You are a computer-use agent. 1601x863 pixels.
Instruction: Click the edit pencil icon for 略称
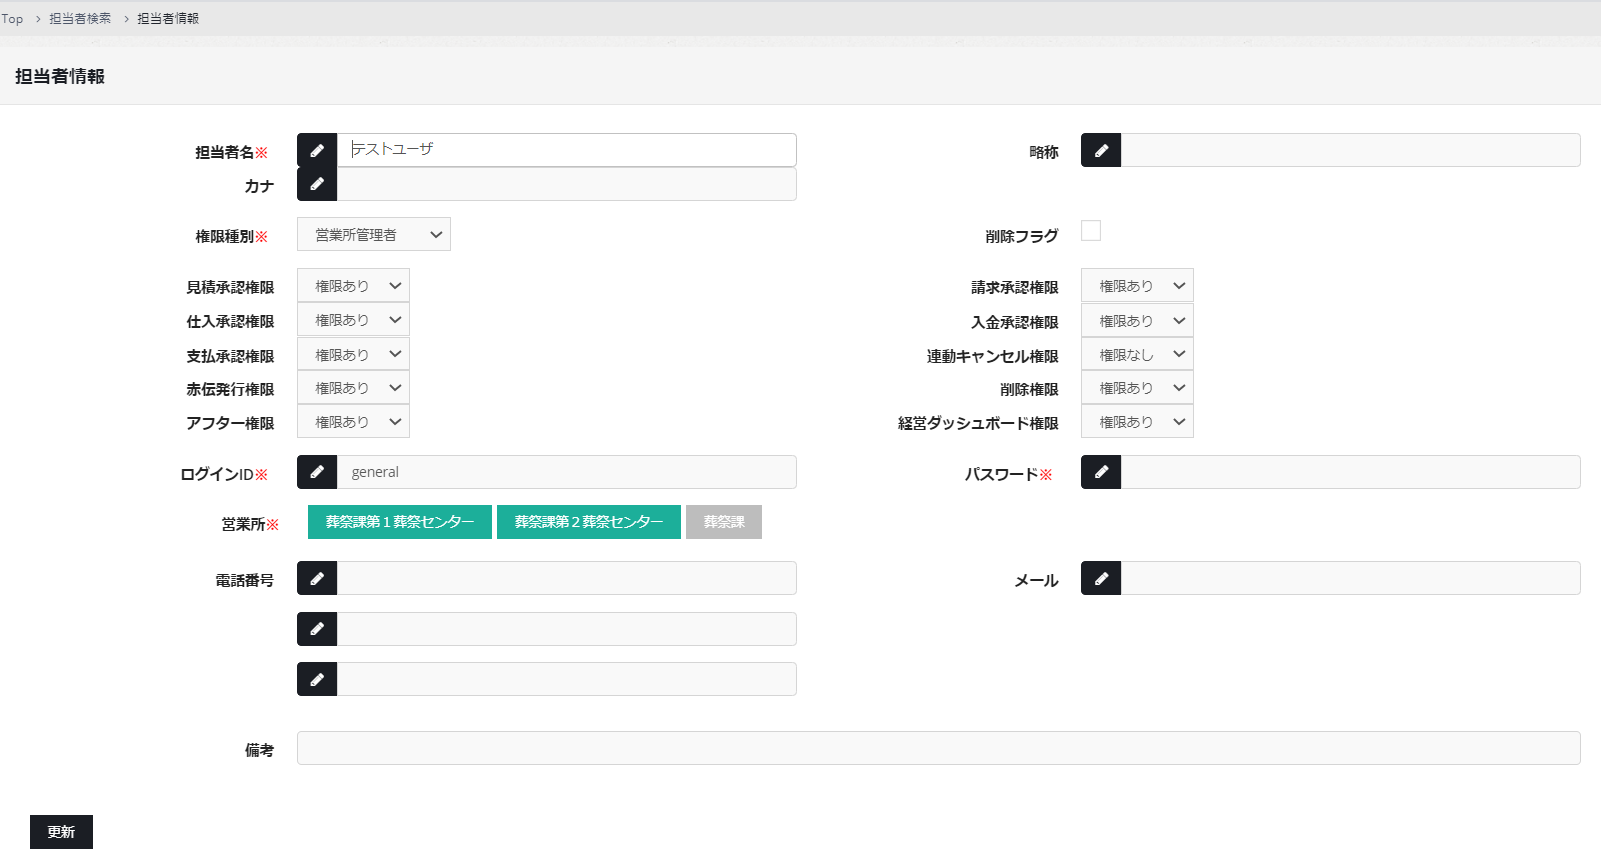click(1101, 150)
